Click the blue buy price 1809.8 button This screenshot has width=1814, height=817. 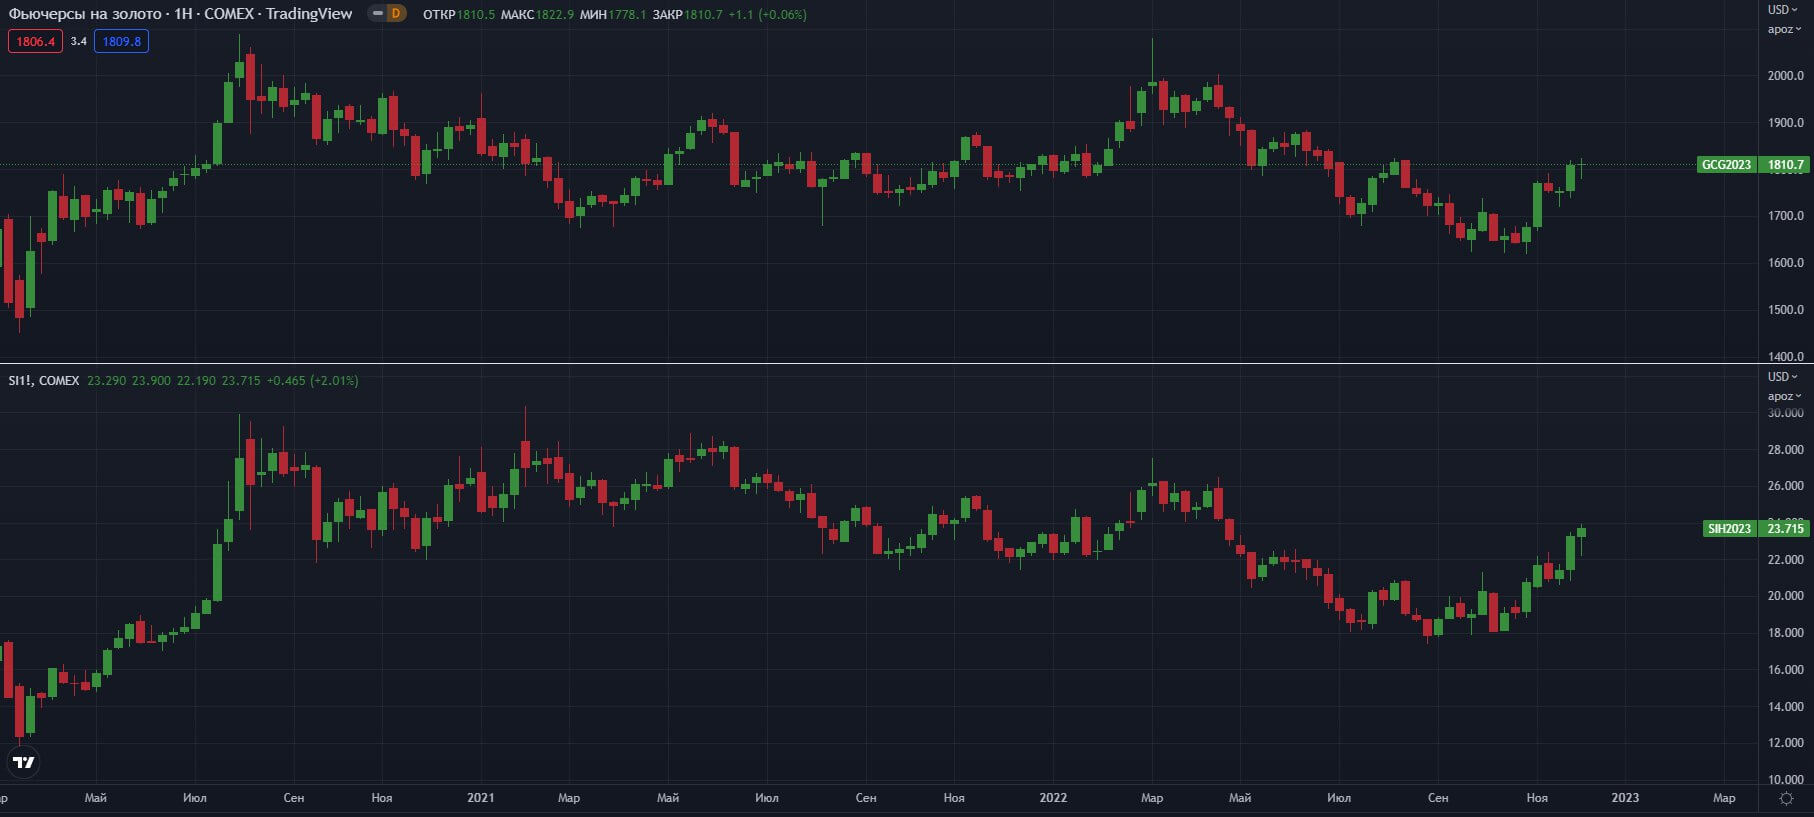tap(121, 41)
